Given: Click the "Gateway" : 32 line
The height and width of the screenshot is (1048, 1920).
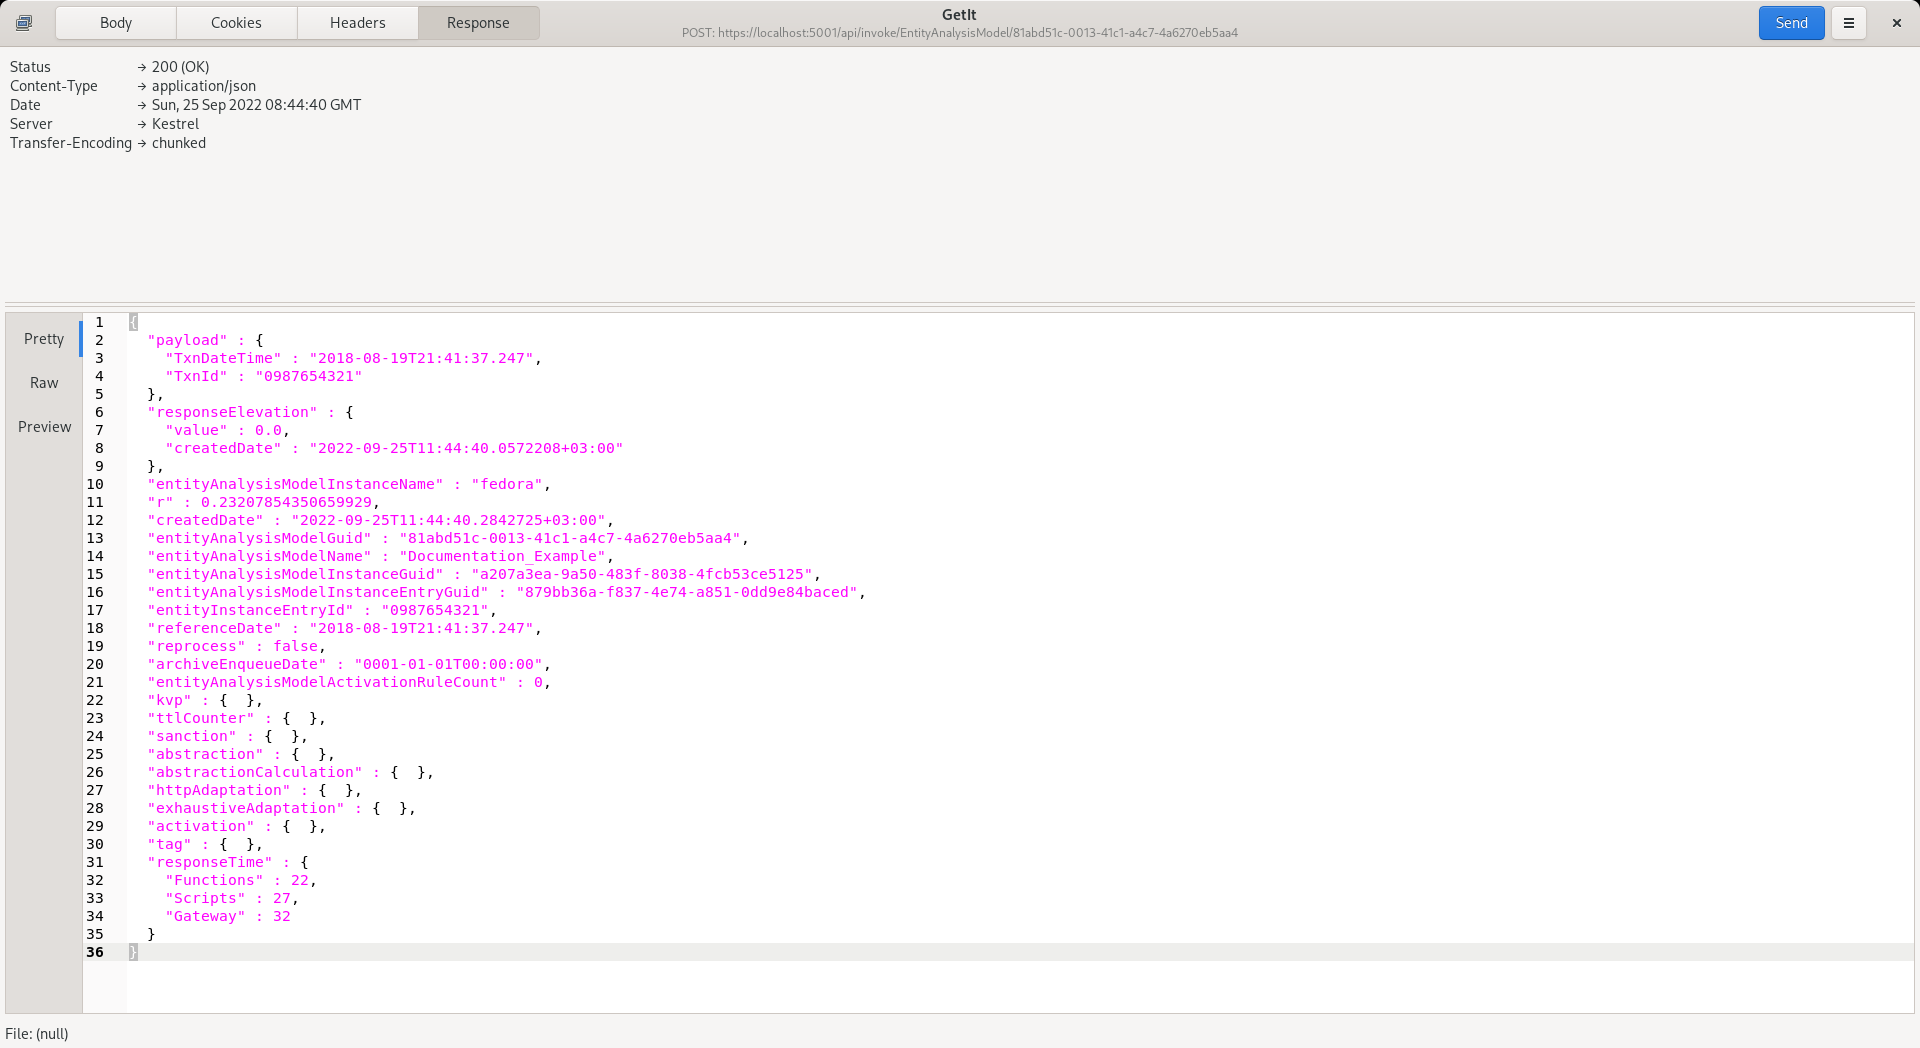Looking at the screenshot, I should tap(228, 916).
